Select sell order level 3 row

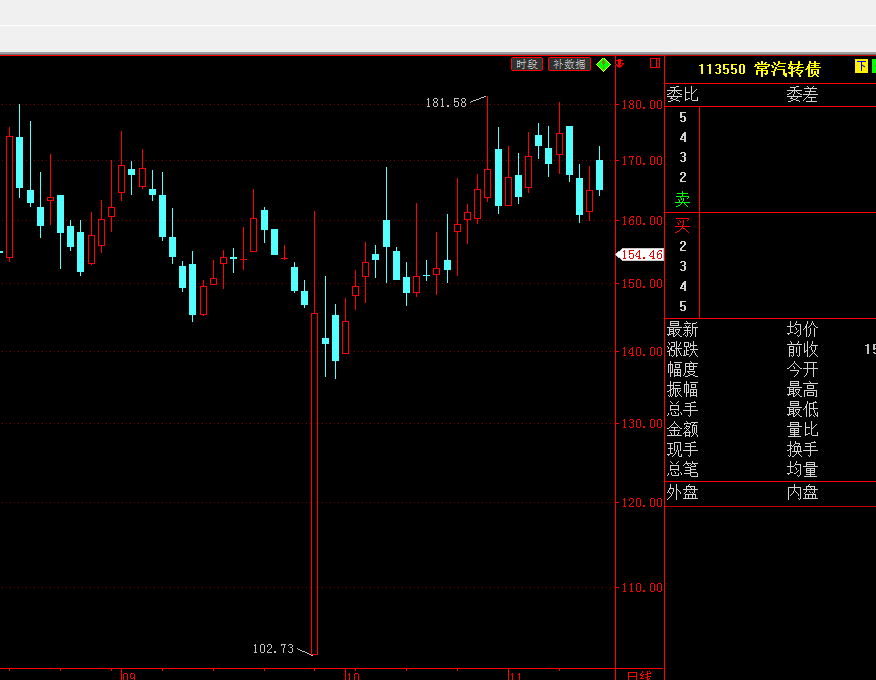[771, 158]
